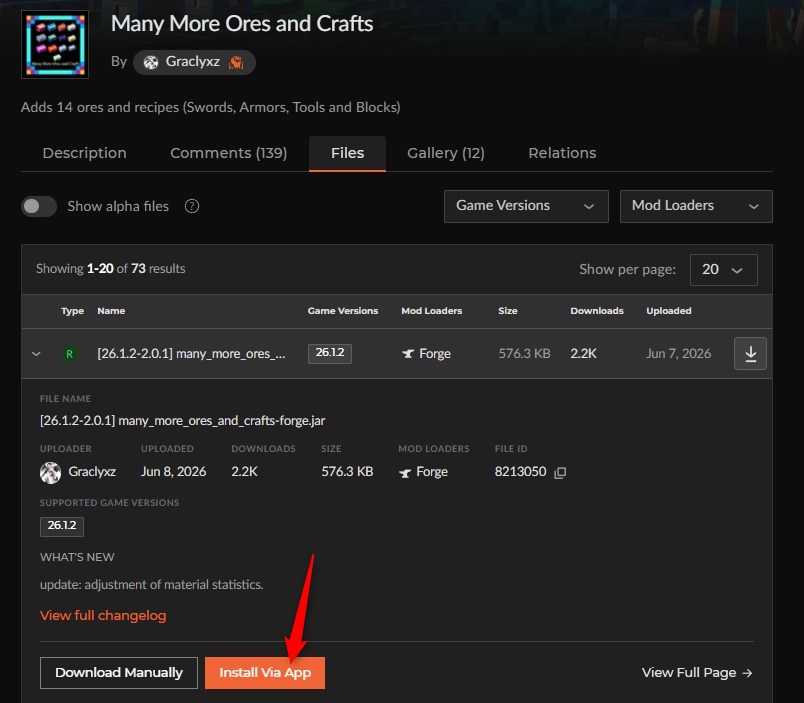Change Show per page 20 dropdown
Viewport: 804px width, 703px height.
723,270
